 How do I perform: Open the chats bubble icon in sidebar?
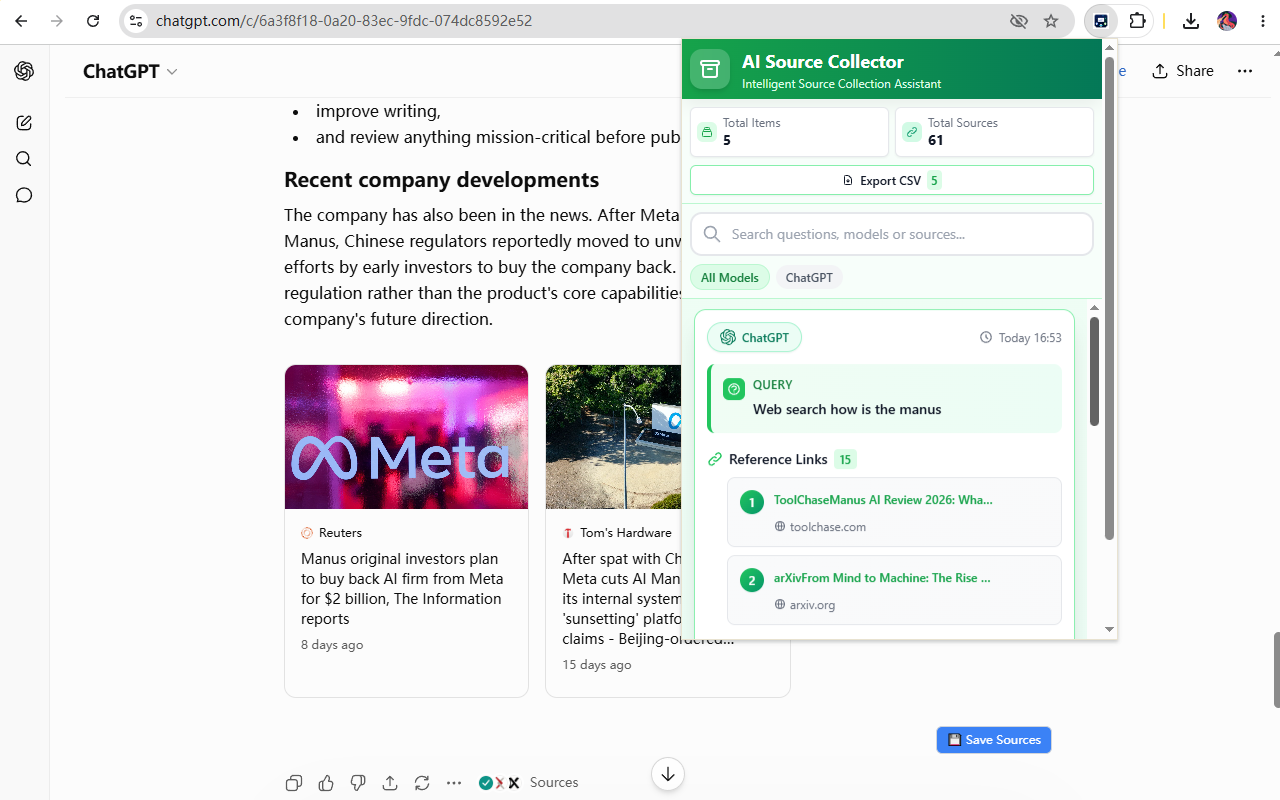(24, 195)
